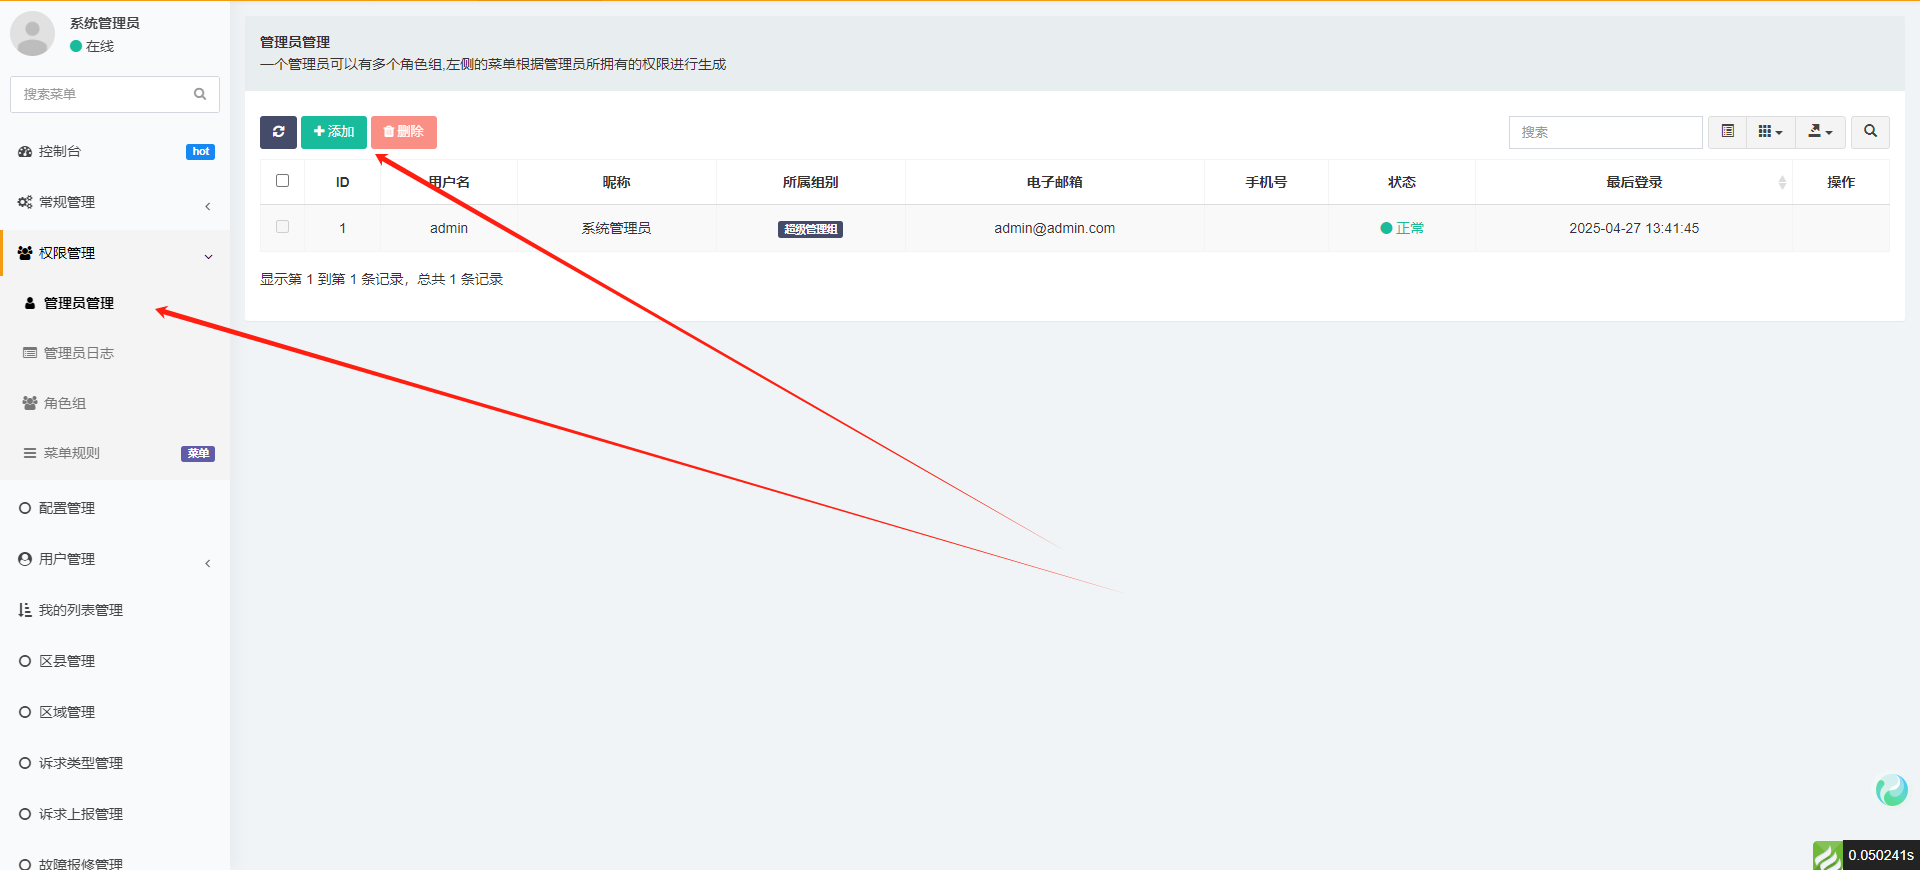Open the 角色组 menu item

pyautogui.click(x=65, y=403)
